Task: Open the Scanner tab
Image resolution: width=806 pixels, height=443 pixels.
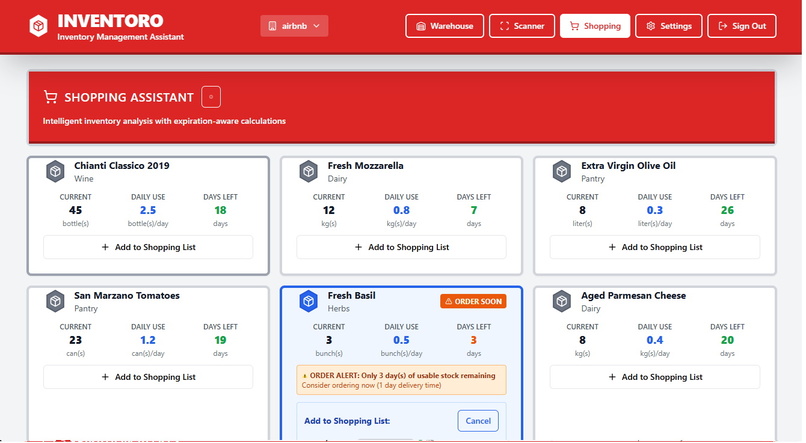Action: click(522, 26)
